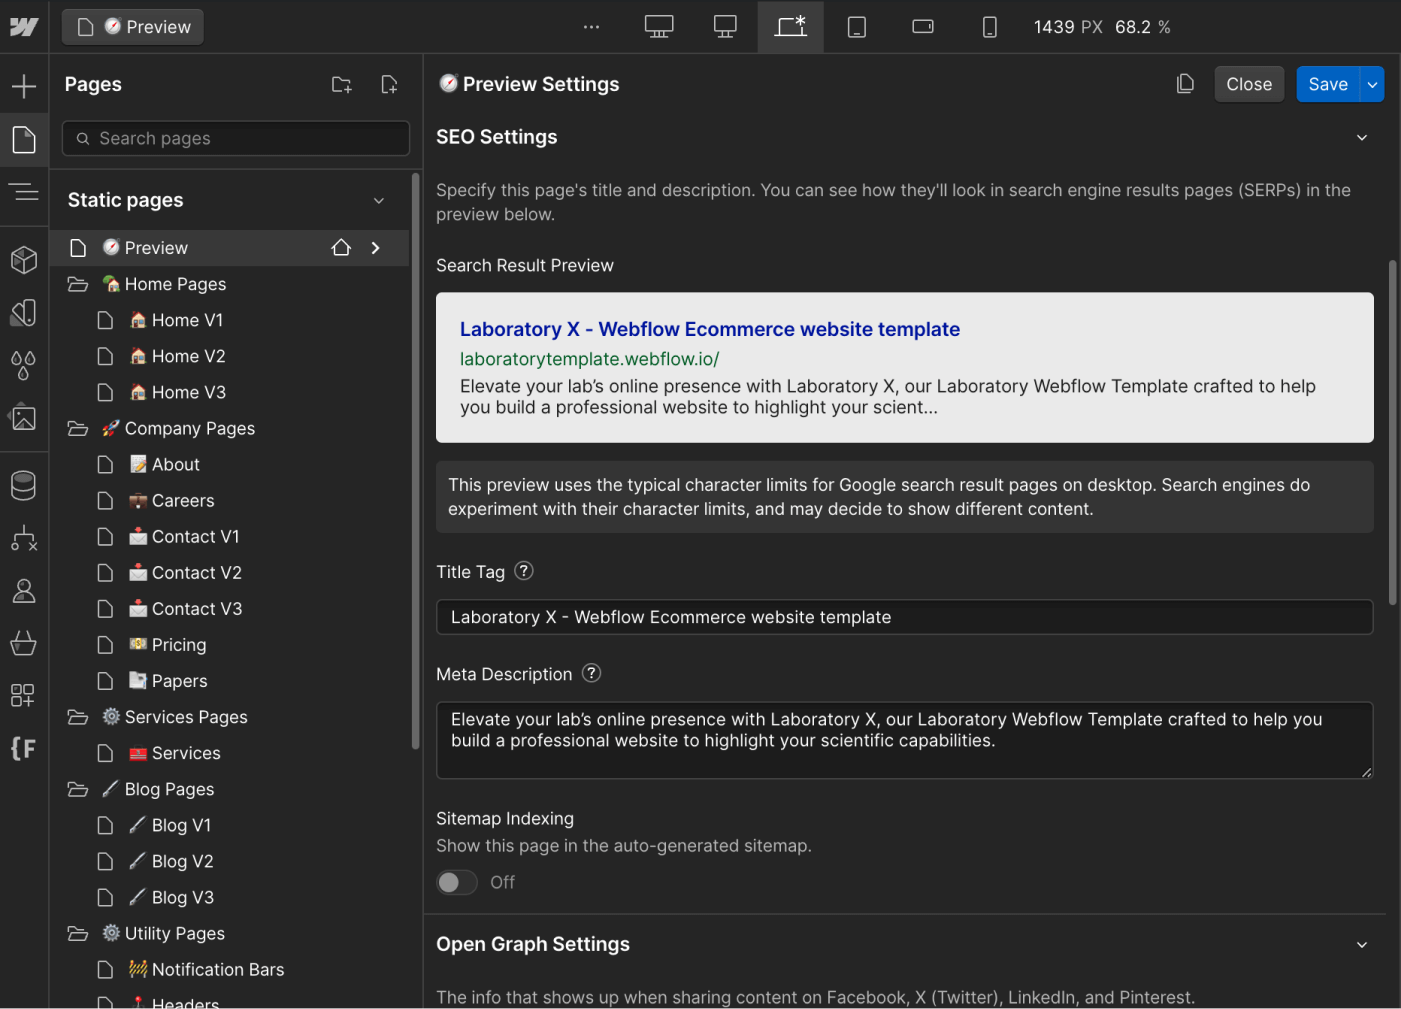This screenshot has width=1401, height=1009.
Task: Expand the Open Graph Settings section
Action: (x=1361, y=944)
